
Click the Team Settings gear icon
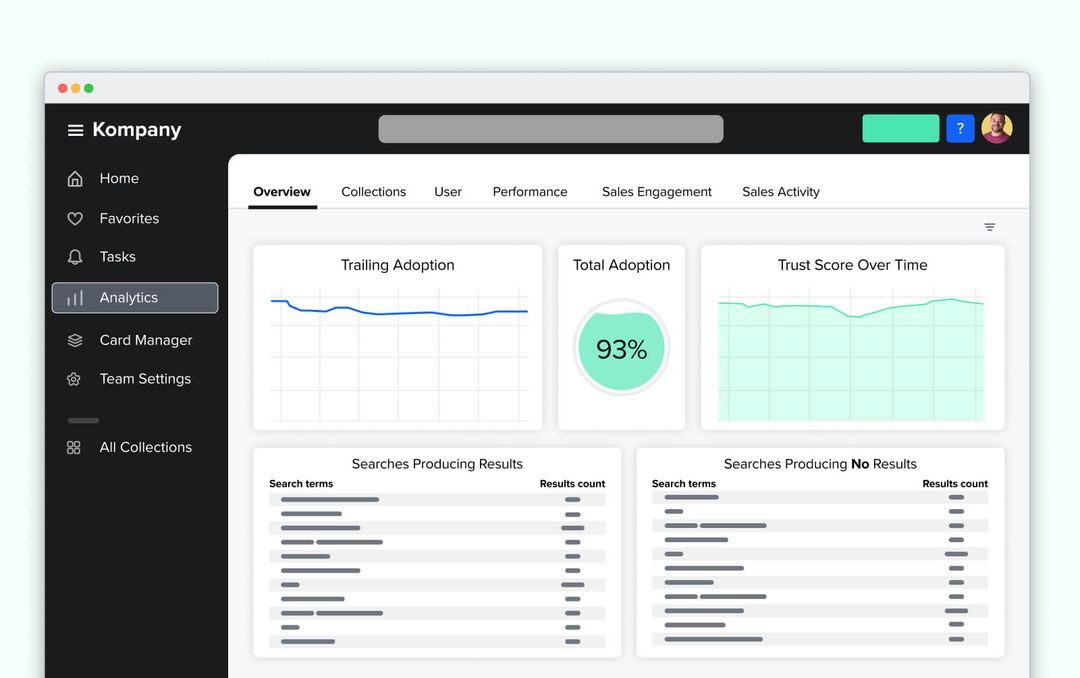coord(74,379)
